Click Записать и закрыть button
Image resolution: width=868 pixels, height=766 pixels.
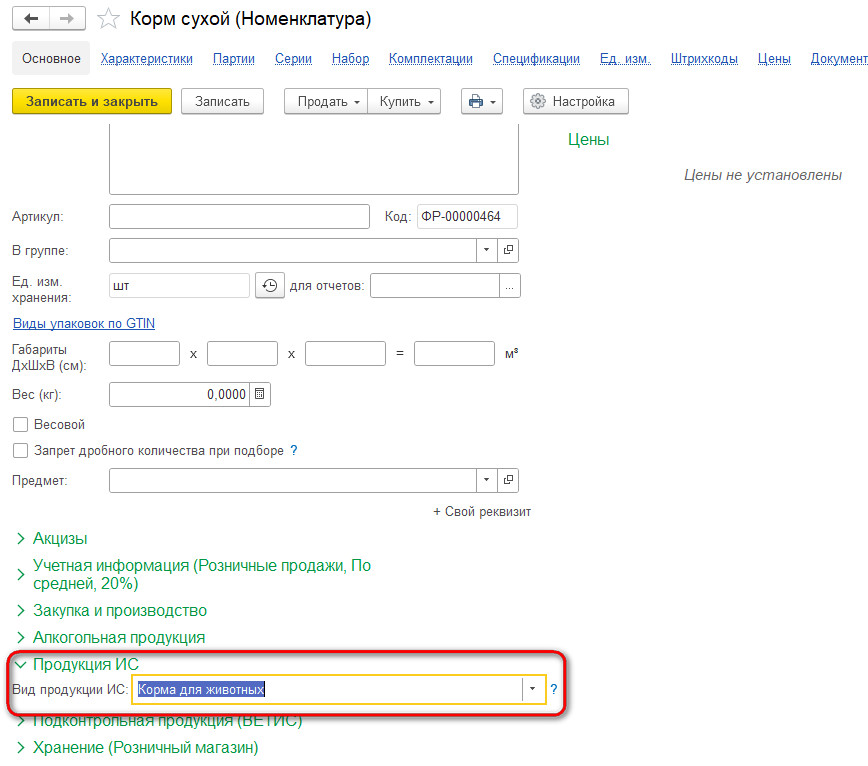92,101
